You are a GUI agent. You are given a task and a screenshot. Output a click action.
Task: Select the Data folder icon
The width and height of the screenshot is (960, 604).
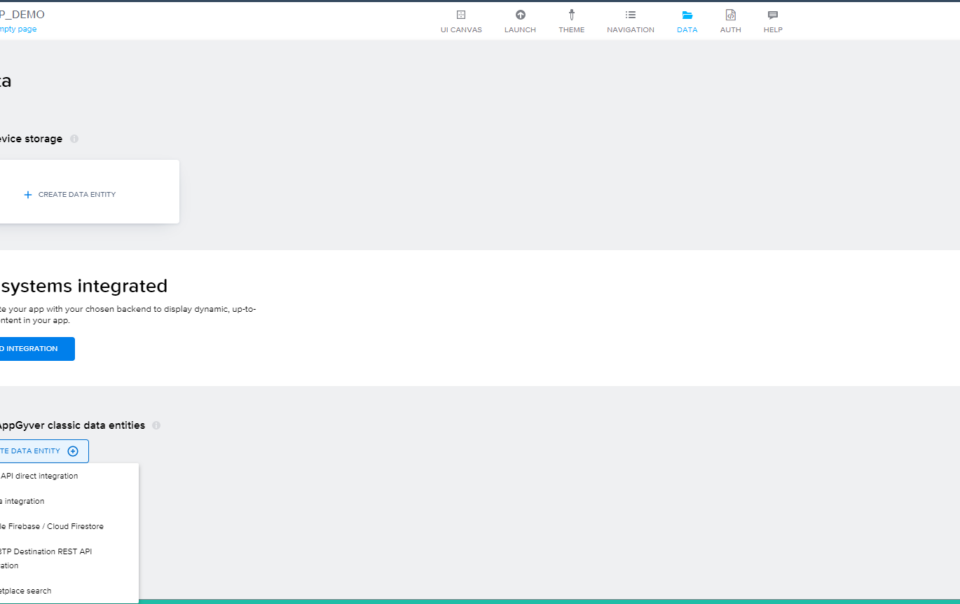687,15
